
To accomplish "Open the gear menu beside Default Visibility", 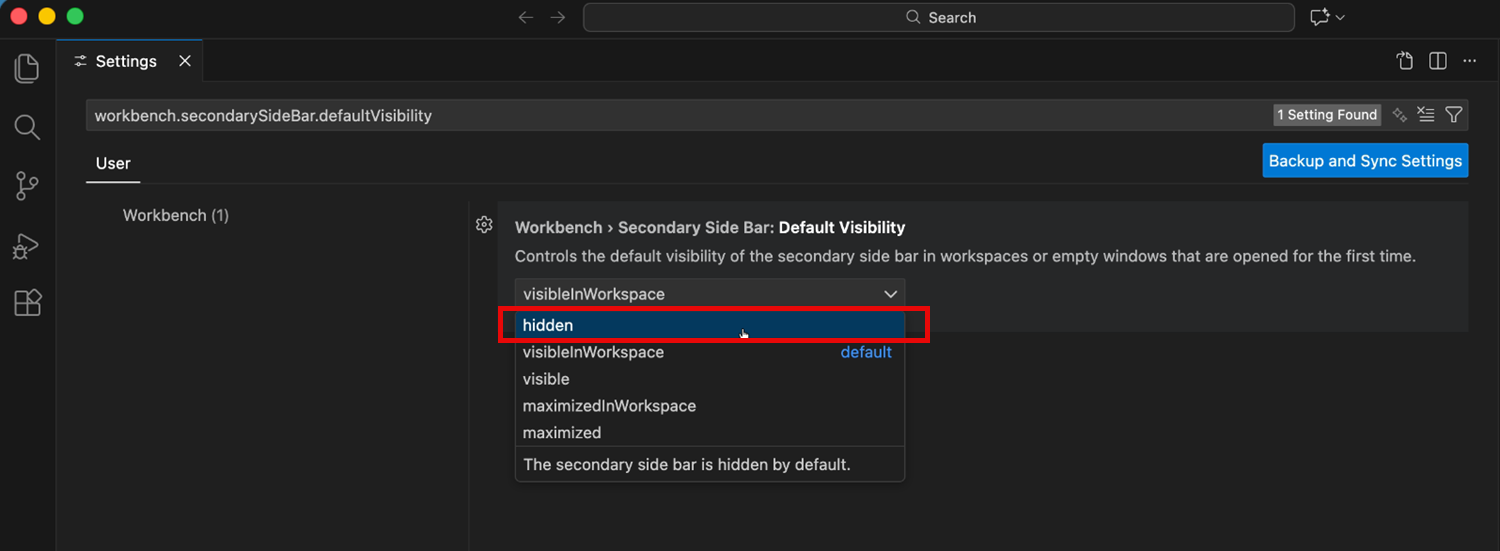I will (x=484, y=225).
